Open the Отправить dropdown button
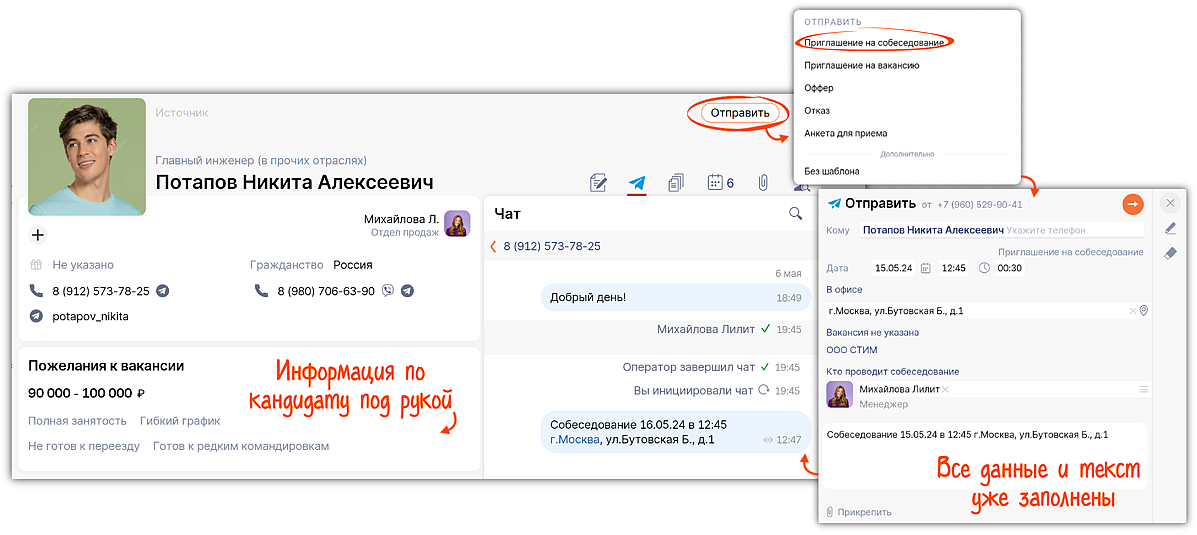1197x535 pixels. 740,113
